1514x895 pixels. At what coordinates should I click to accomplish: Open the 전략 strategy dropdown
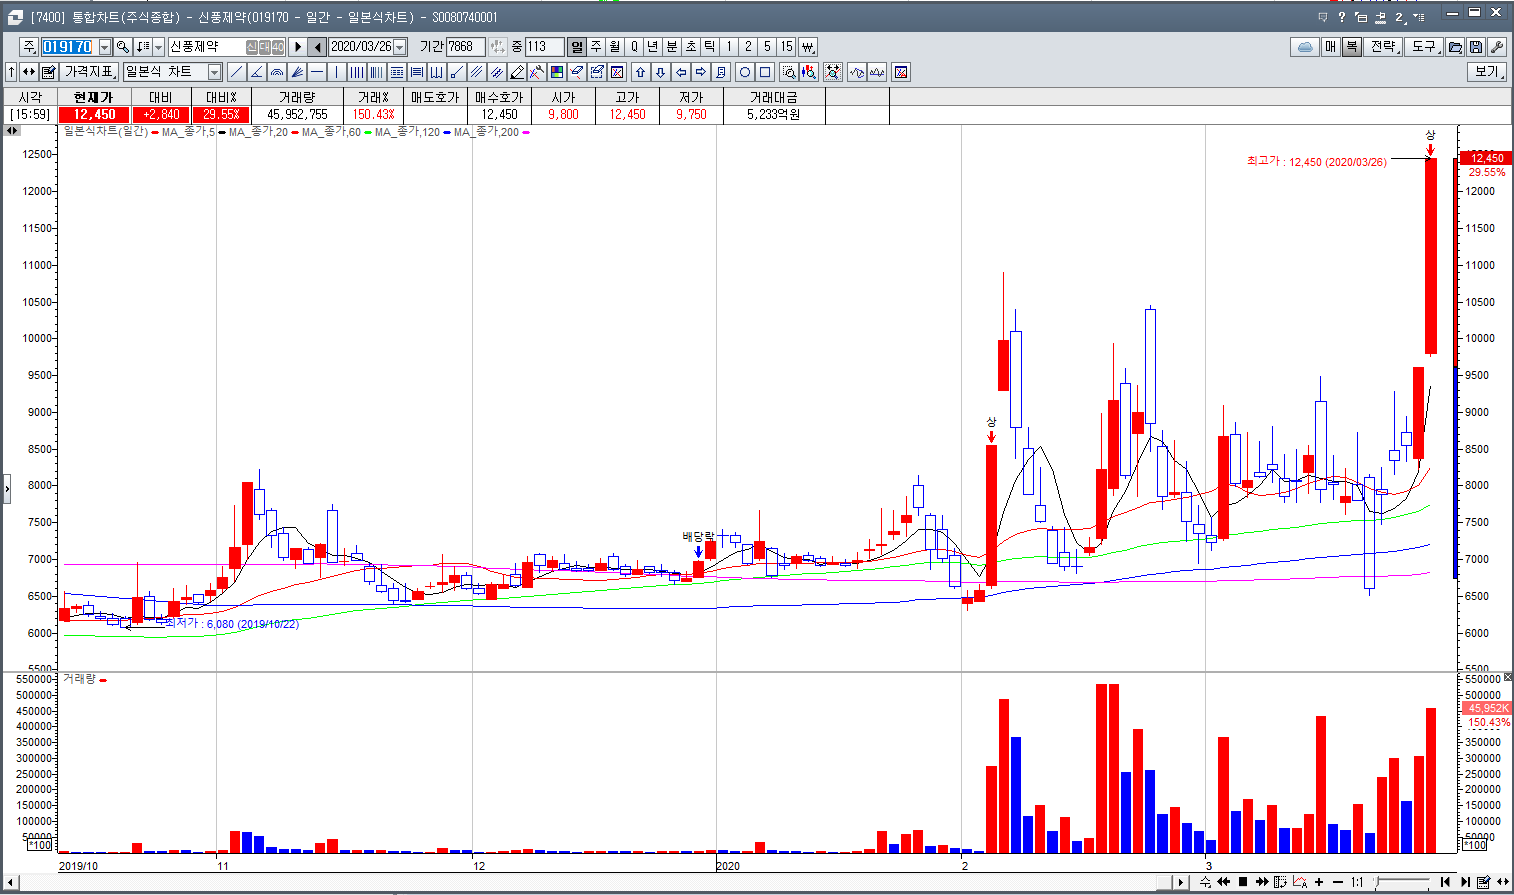[x=1384, y=47]
